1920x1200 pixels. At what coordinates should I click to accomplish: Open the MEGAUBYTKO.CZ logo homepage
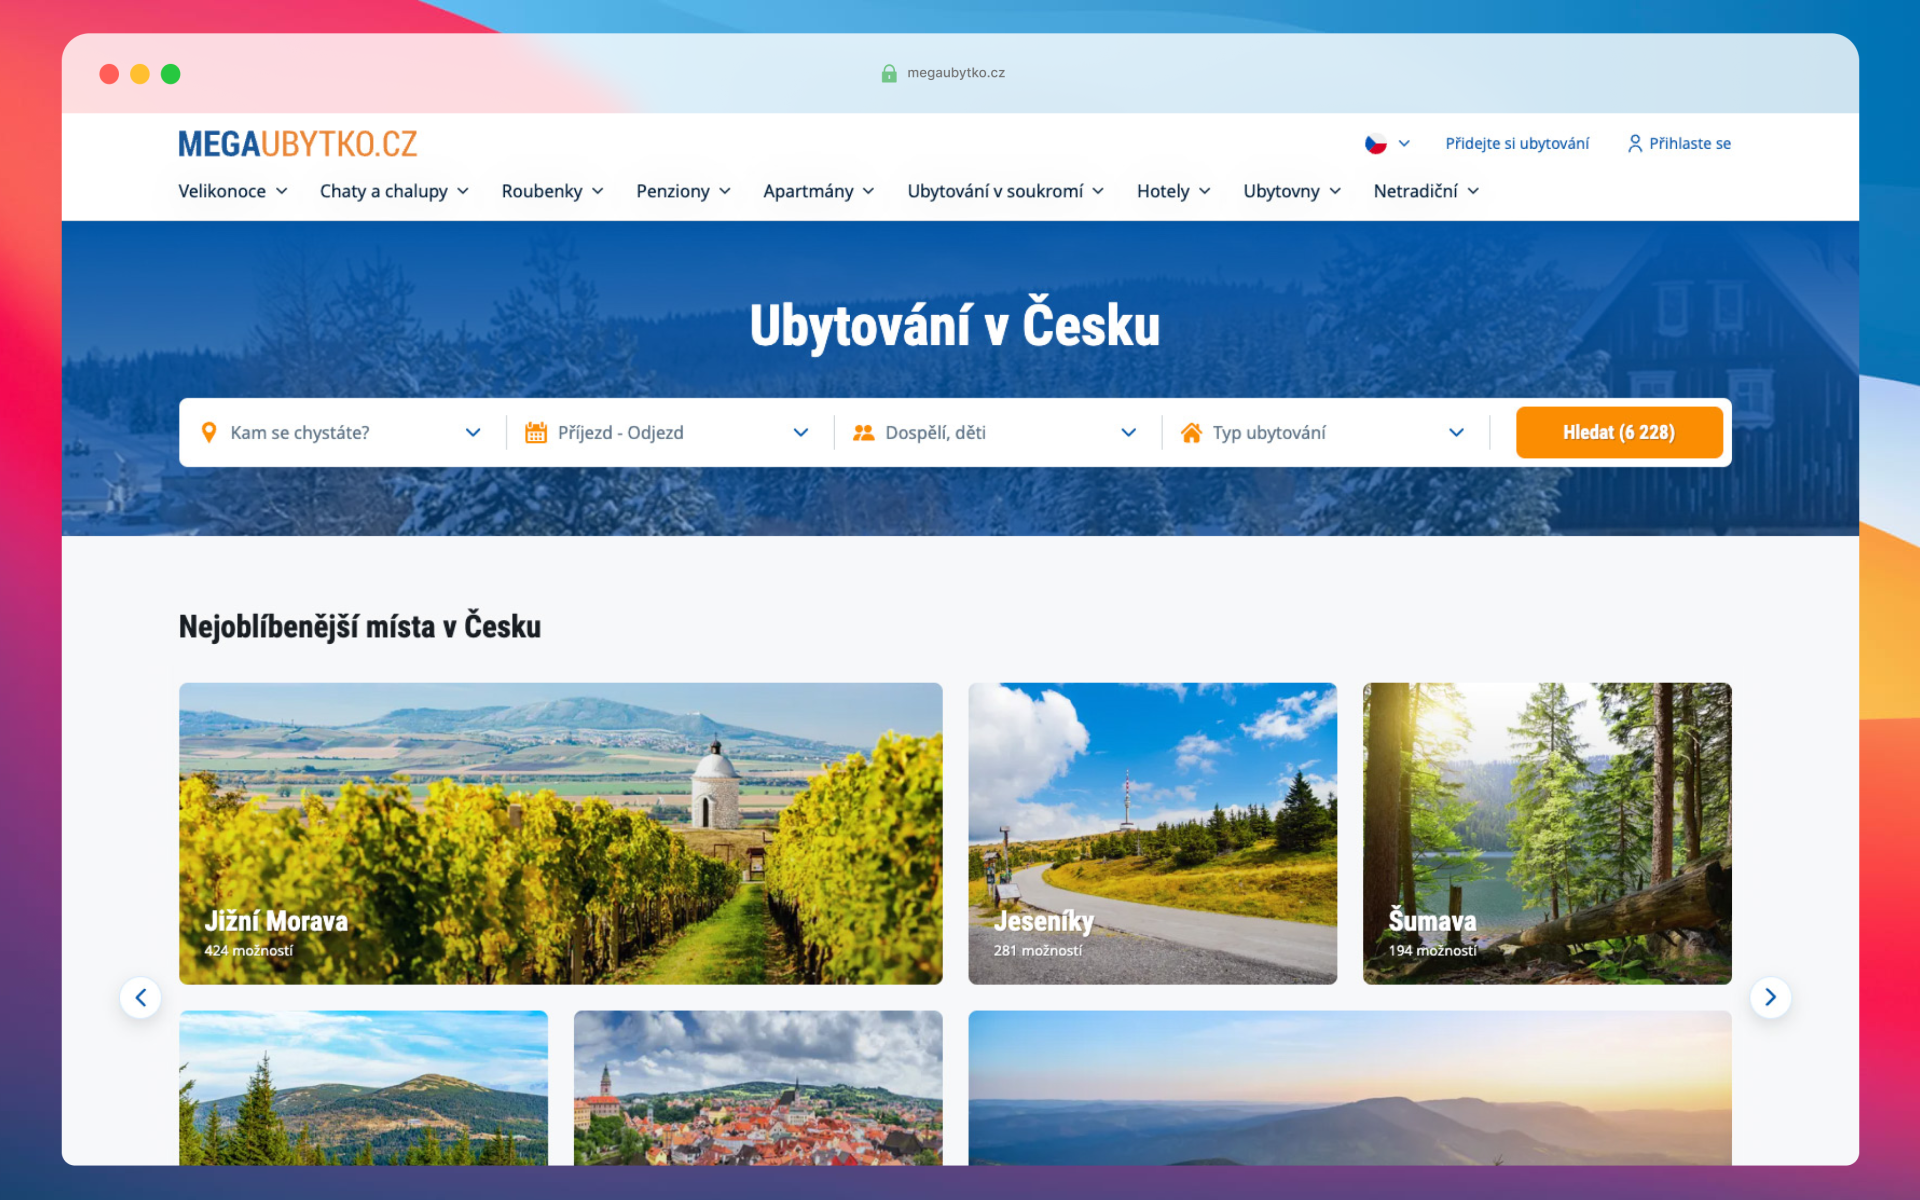click(x=297, y=144)
